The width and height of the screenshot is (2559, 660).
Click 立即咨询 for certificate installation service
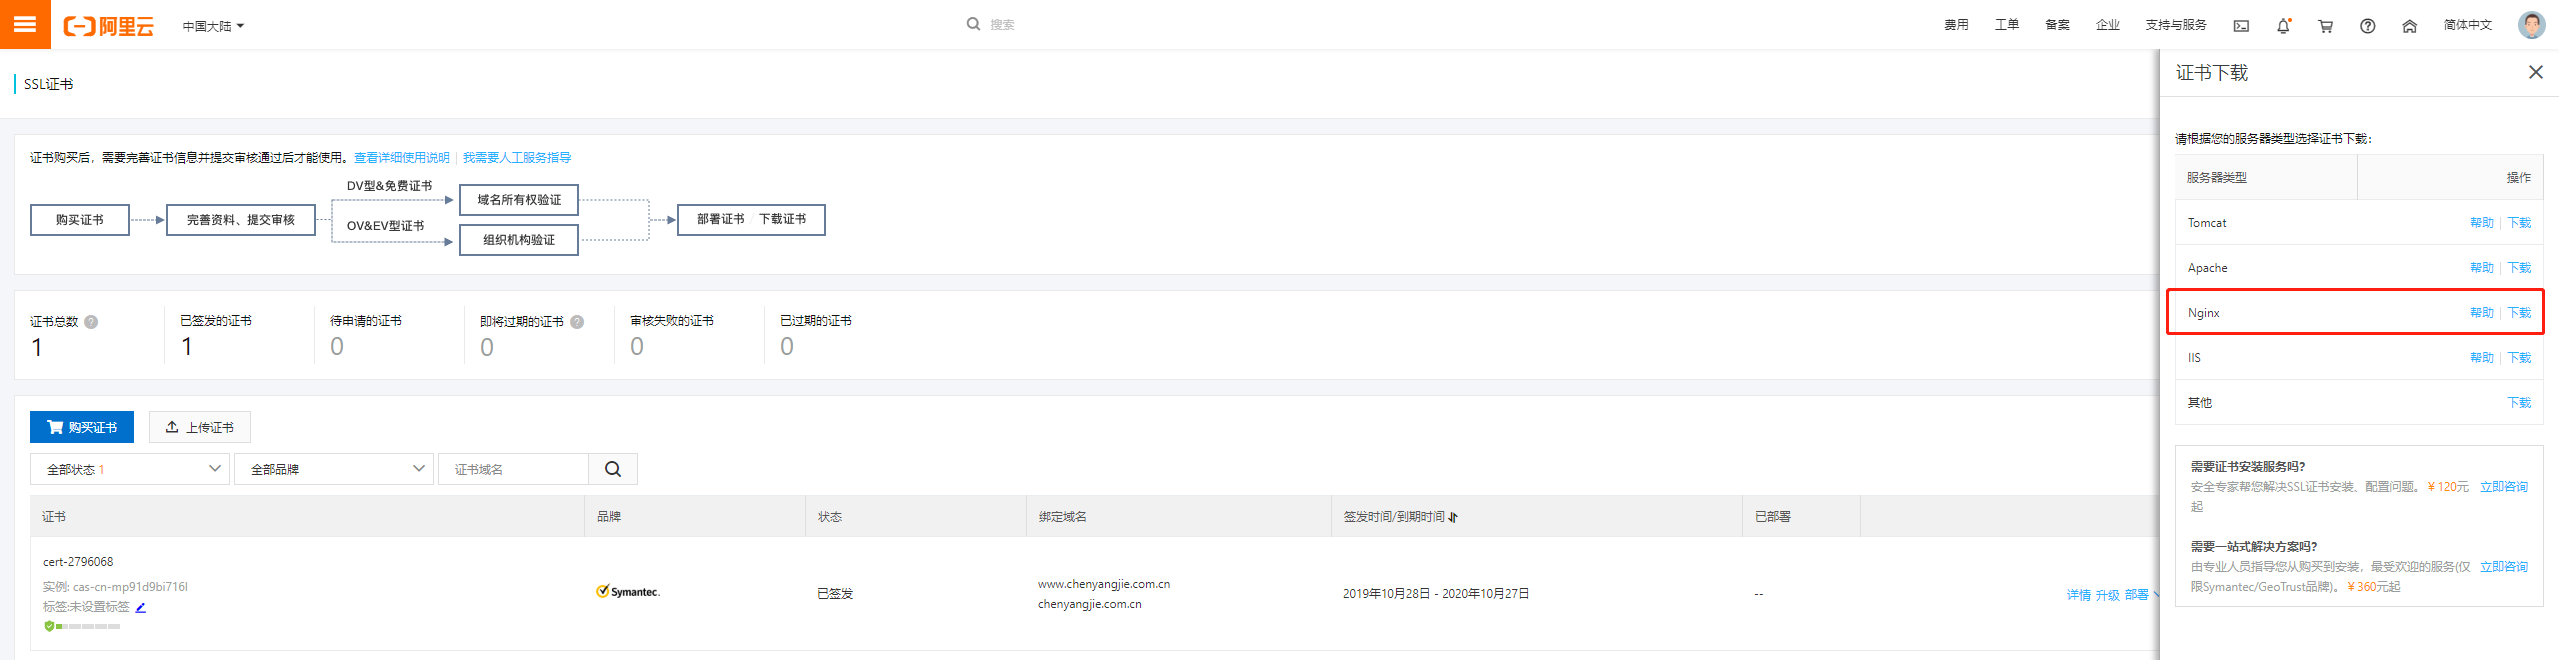pyautogui.click(x=2503, y=487)
